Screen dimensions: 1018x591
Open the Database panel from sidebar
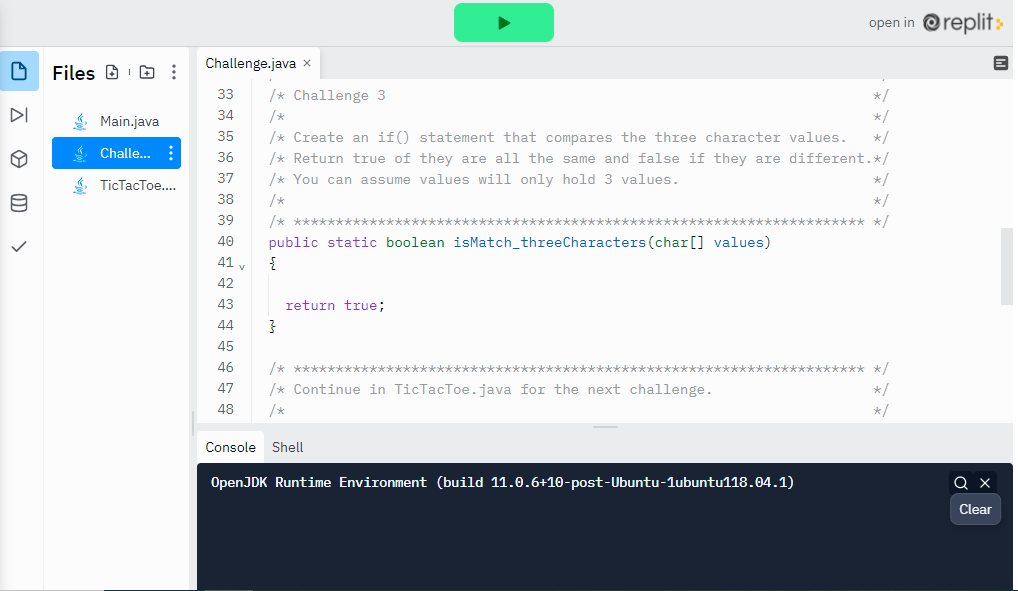pyautogui.click(x=18, y=203)
